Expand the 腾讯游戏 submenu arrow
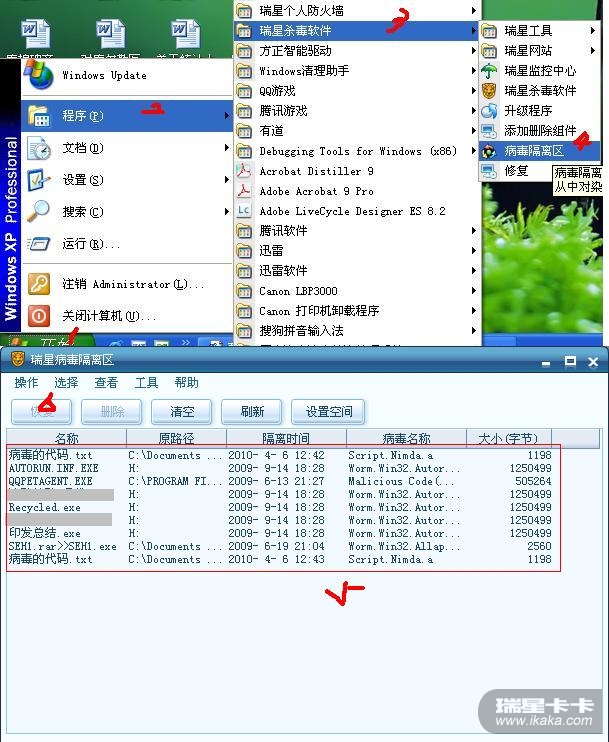The width and height of the screenshot is (609, 742). [x=473, y=111]
